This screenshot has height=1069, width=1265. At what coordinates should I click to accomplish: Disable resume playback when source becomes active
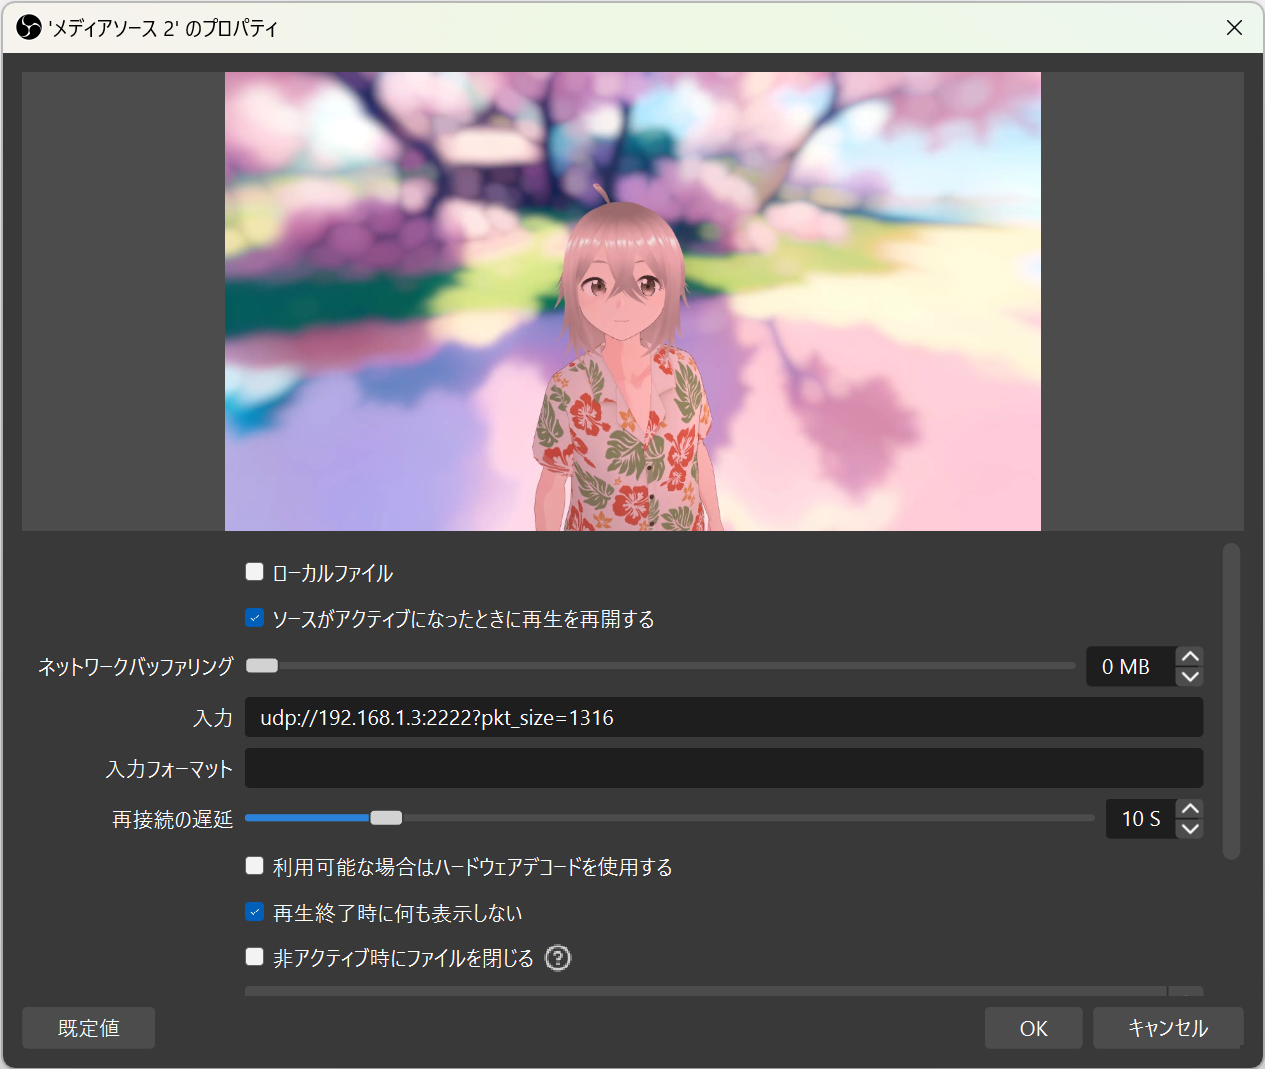coord(254,617)
